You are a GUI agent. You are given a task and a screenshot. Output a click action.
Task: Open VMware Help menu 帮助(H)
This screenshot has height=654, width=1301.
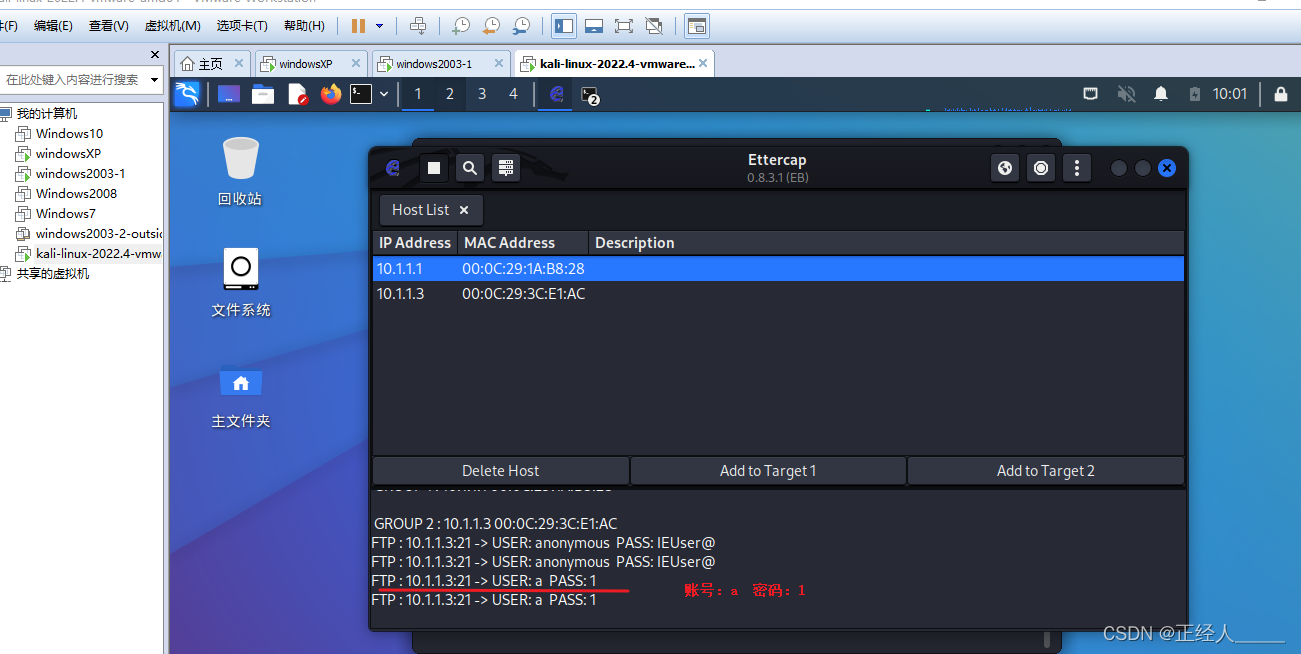[x=304, y=26]
